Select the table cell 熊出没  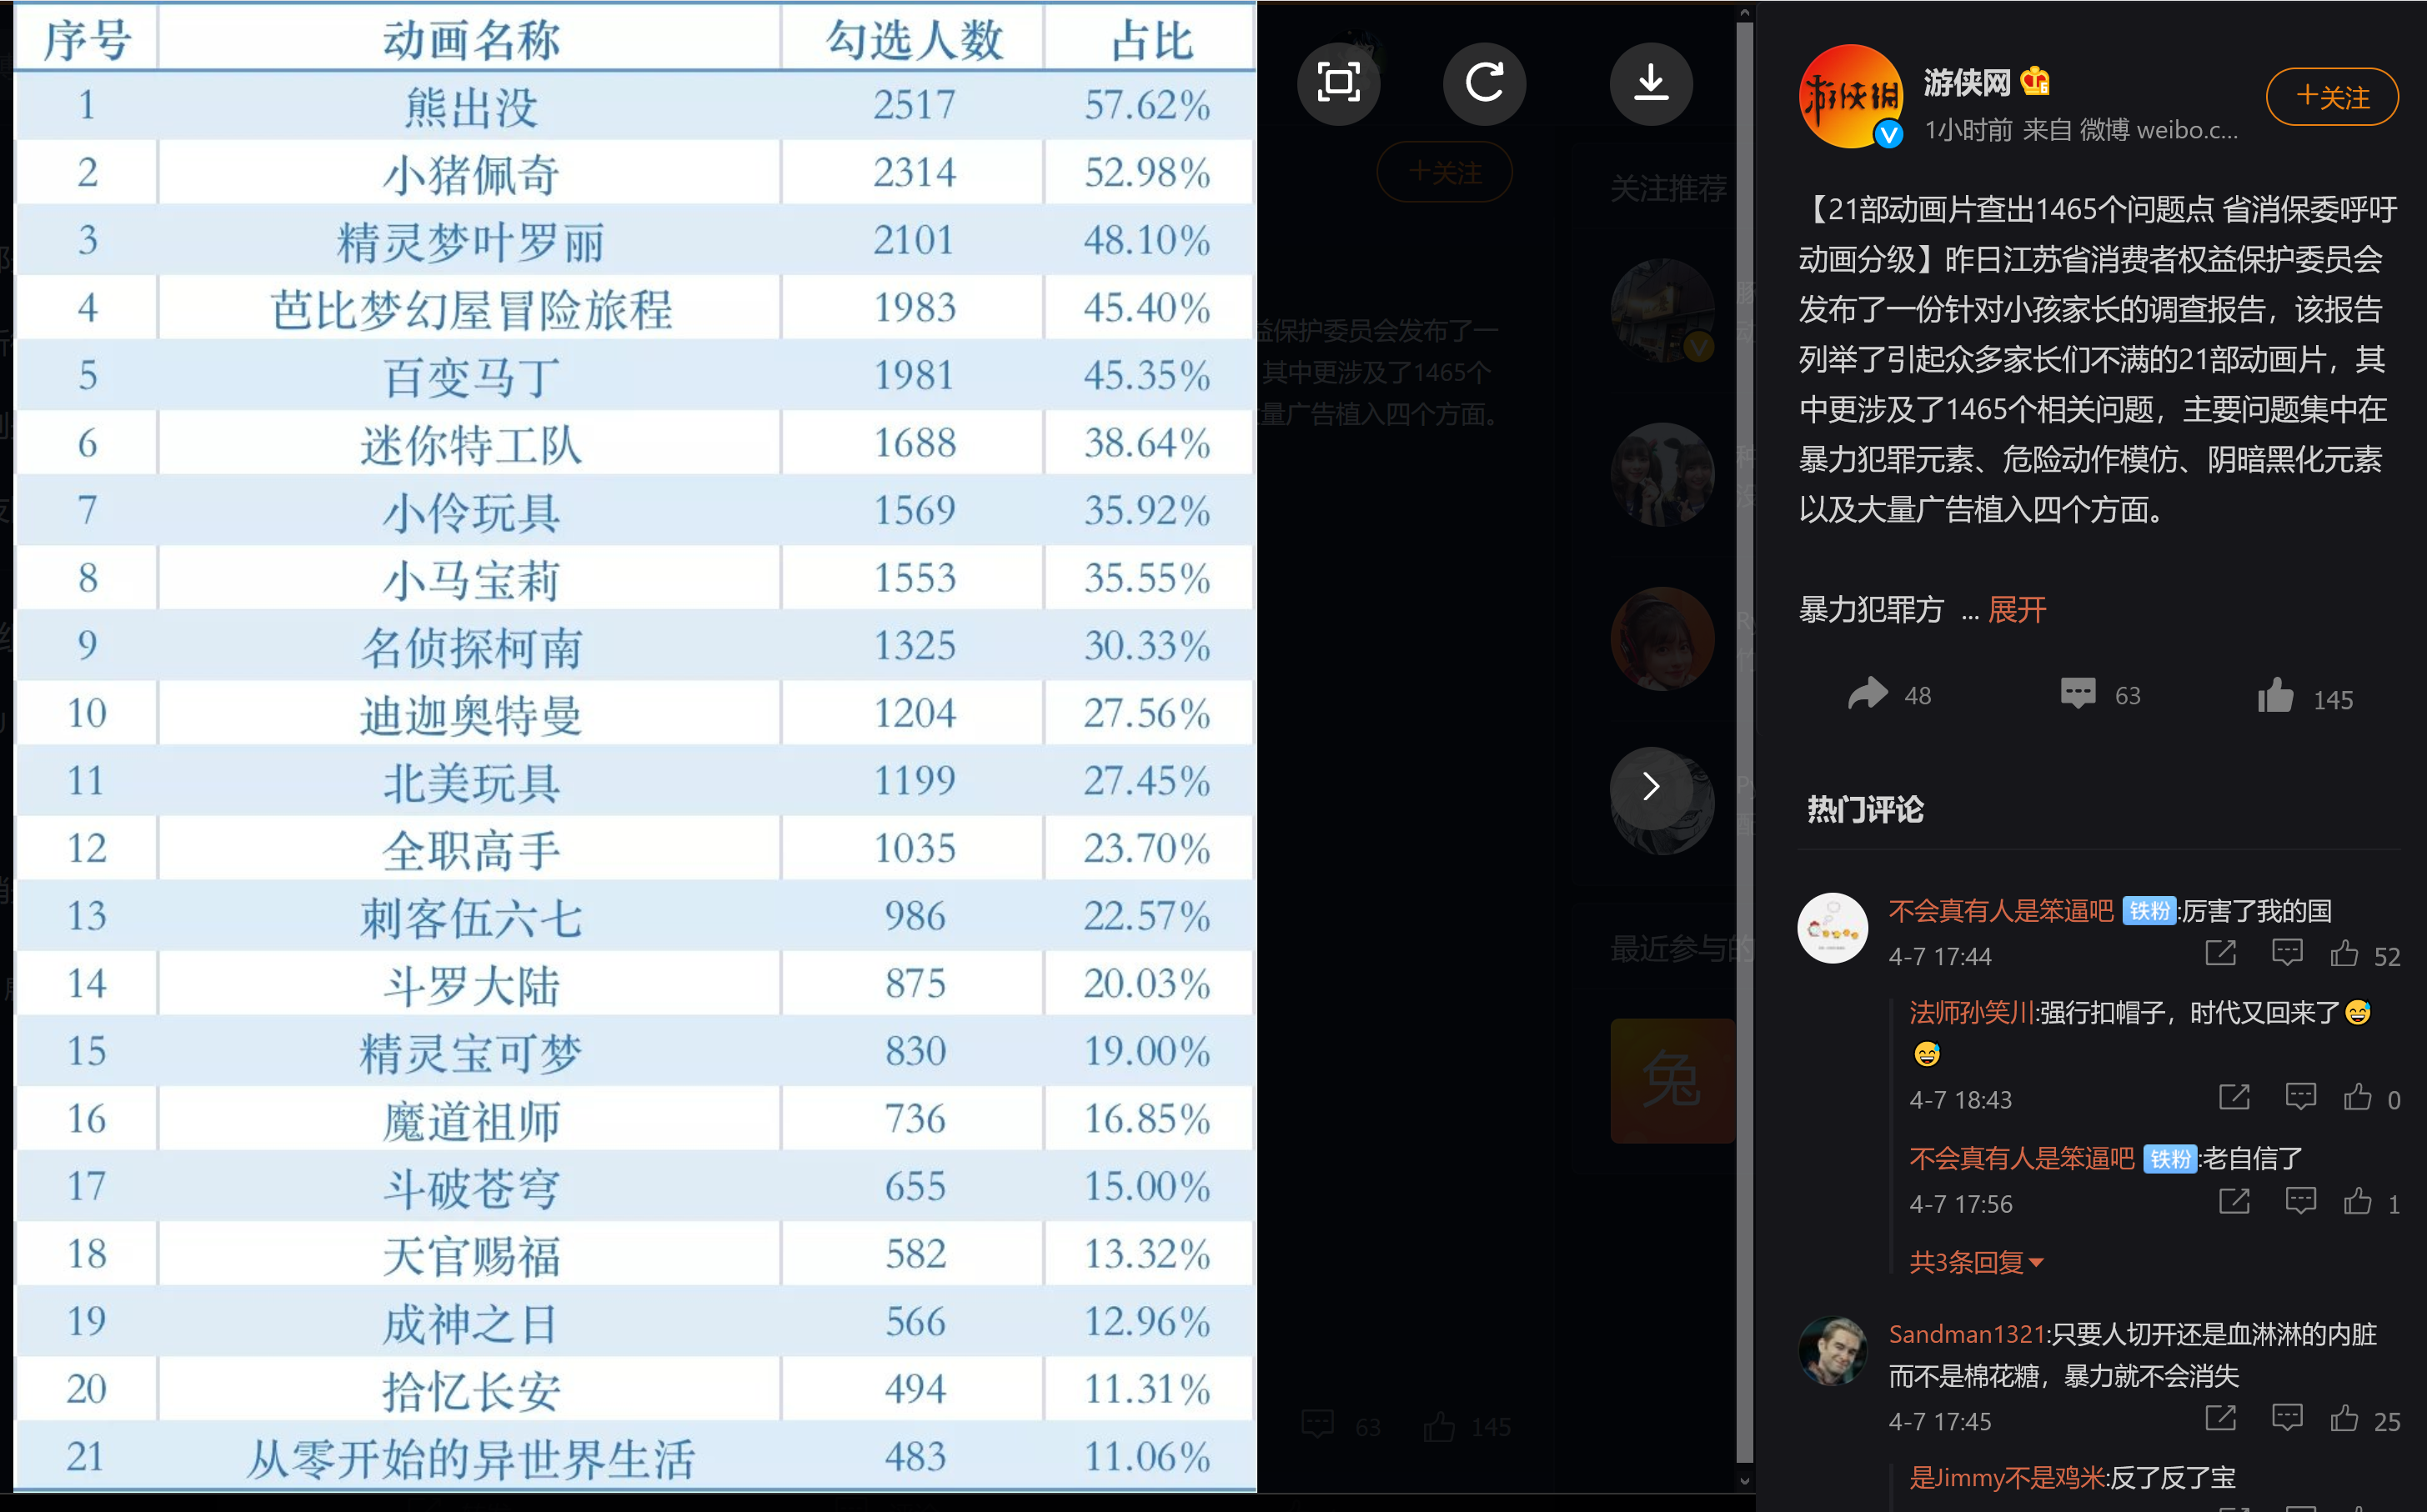pyautogui.click(x=470, y=106)
